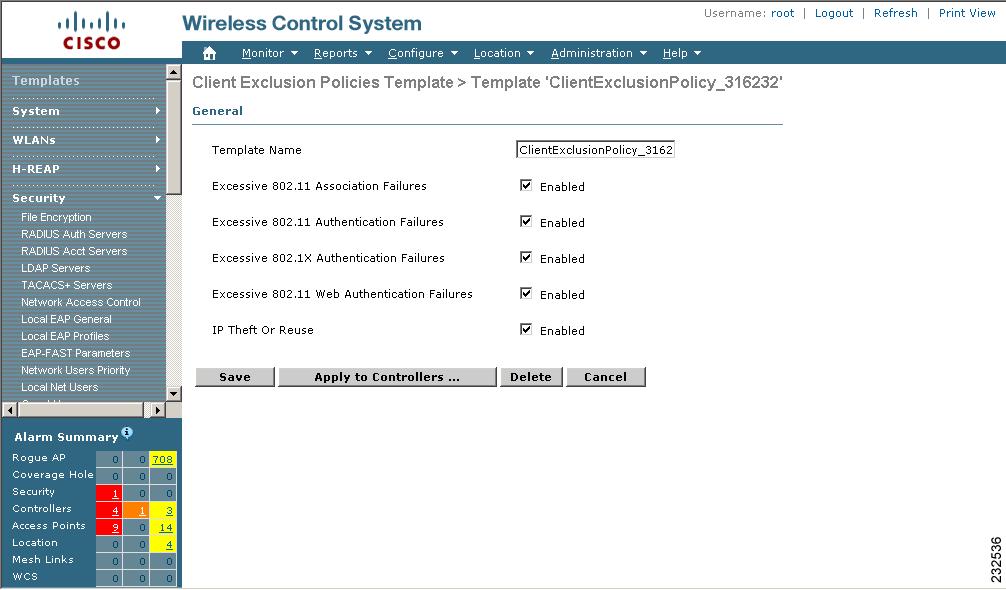Open the Monitor menu
The height and width of the screenshot is (590, 1006).
269,53
